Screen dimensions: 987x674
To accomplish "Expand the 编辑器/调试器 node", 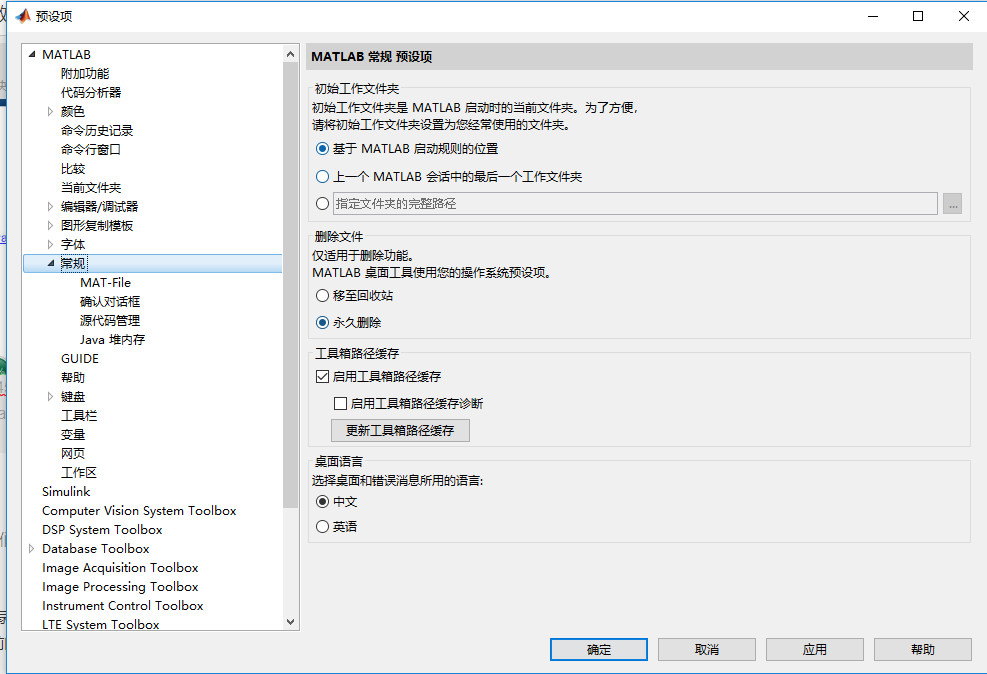I will pos(50,206).
